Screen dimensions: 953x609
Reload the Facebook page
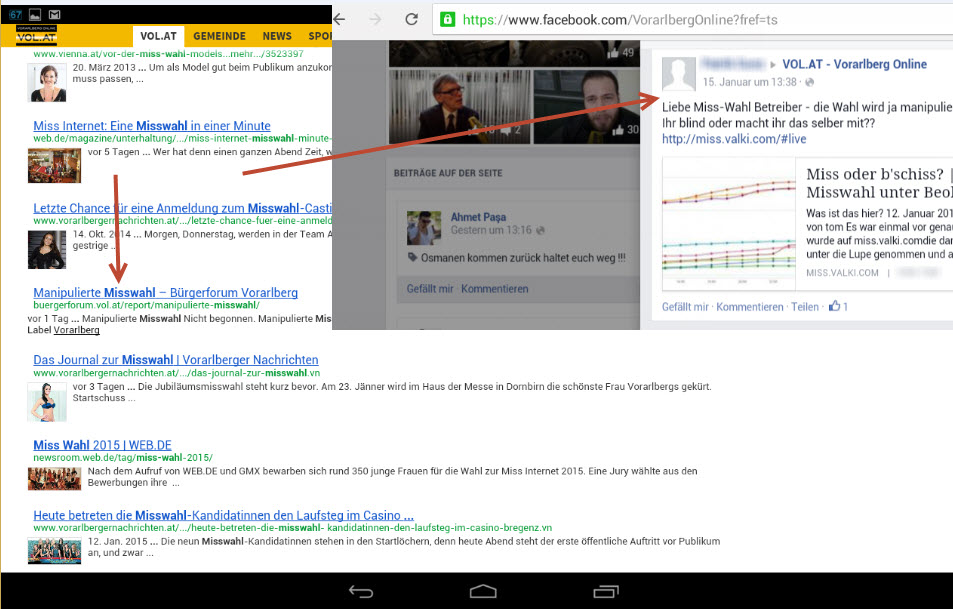[411, 19]
